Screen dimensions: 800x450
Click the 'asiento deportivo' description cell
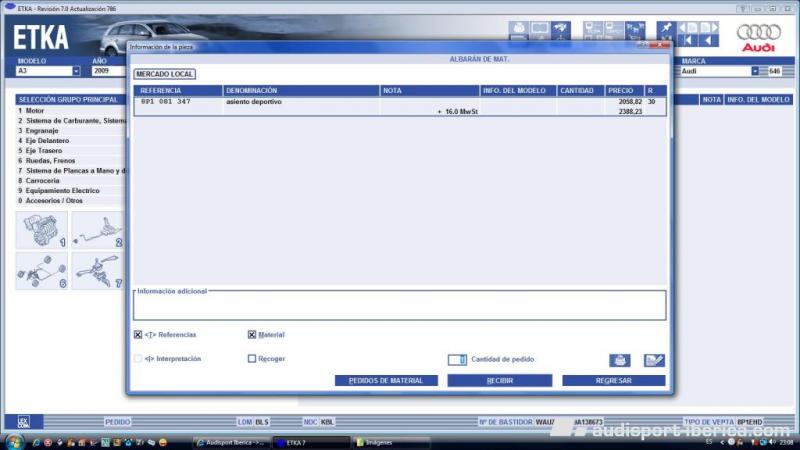254,102
